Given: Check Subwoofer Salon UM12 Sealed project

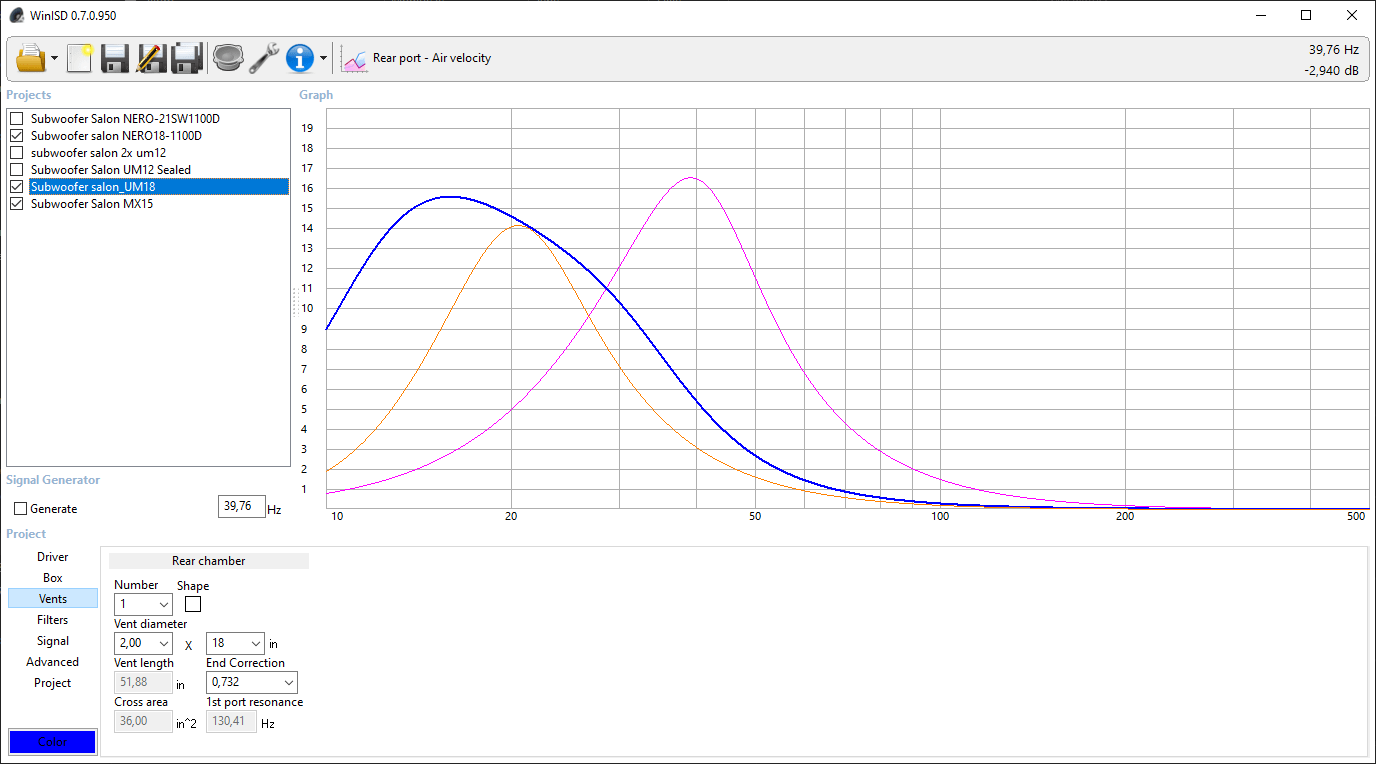Looking at the screenshot, I should point(17,170).
